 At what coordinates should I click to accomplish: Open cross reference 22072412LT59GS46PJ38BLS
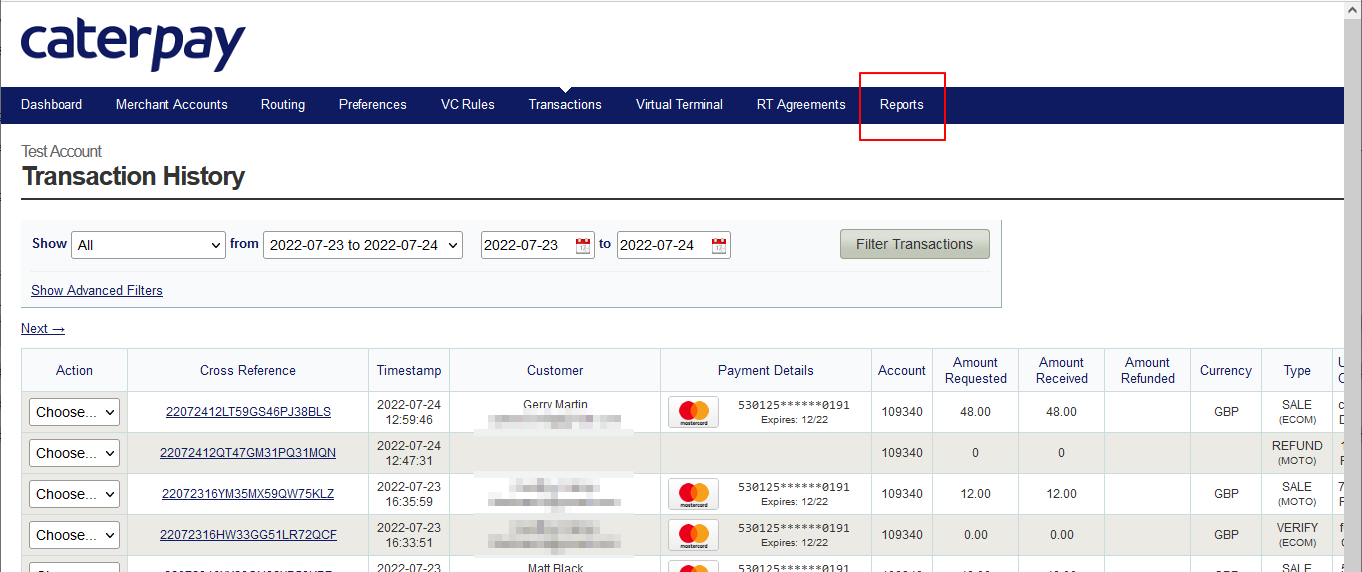[248, 412]
